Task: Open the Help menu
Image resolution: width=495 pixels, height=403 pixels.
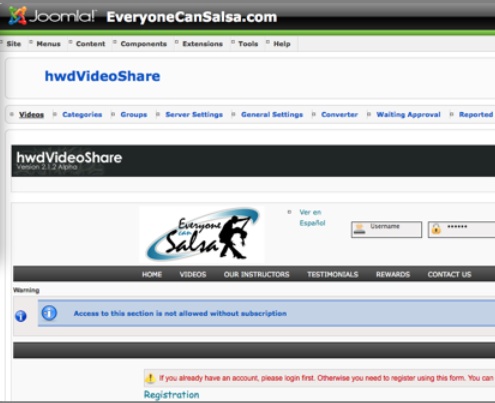Action: (x=282, y=44)
